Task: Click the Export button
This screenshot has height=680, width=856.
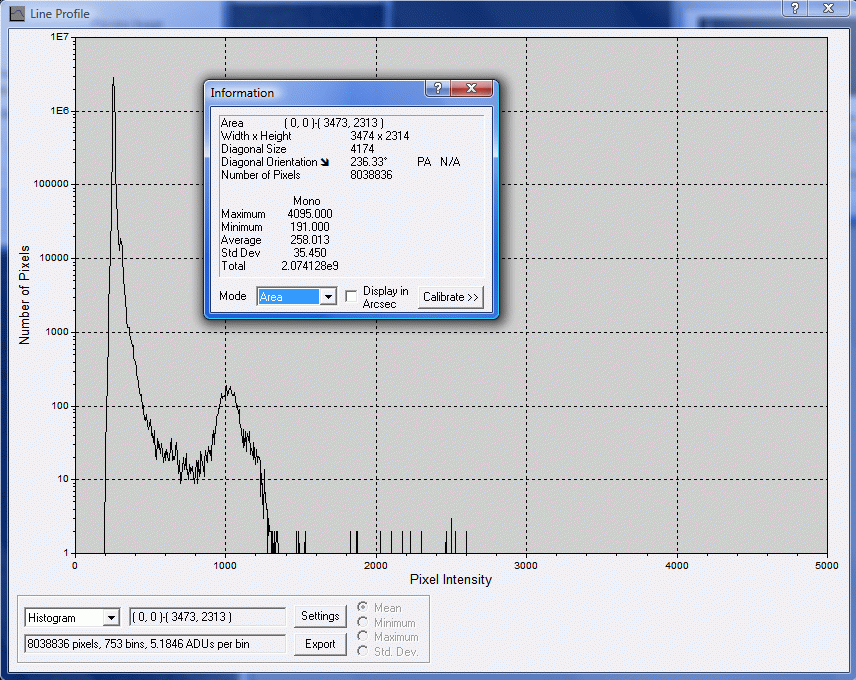Action: [319, 644]
